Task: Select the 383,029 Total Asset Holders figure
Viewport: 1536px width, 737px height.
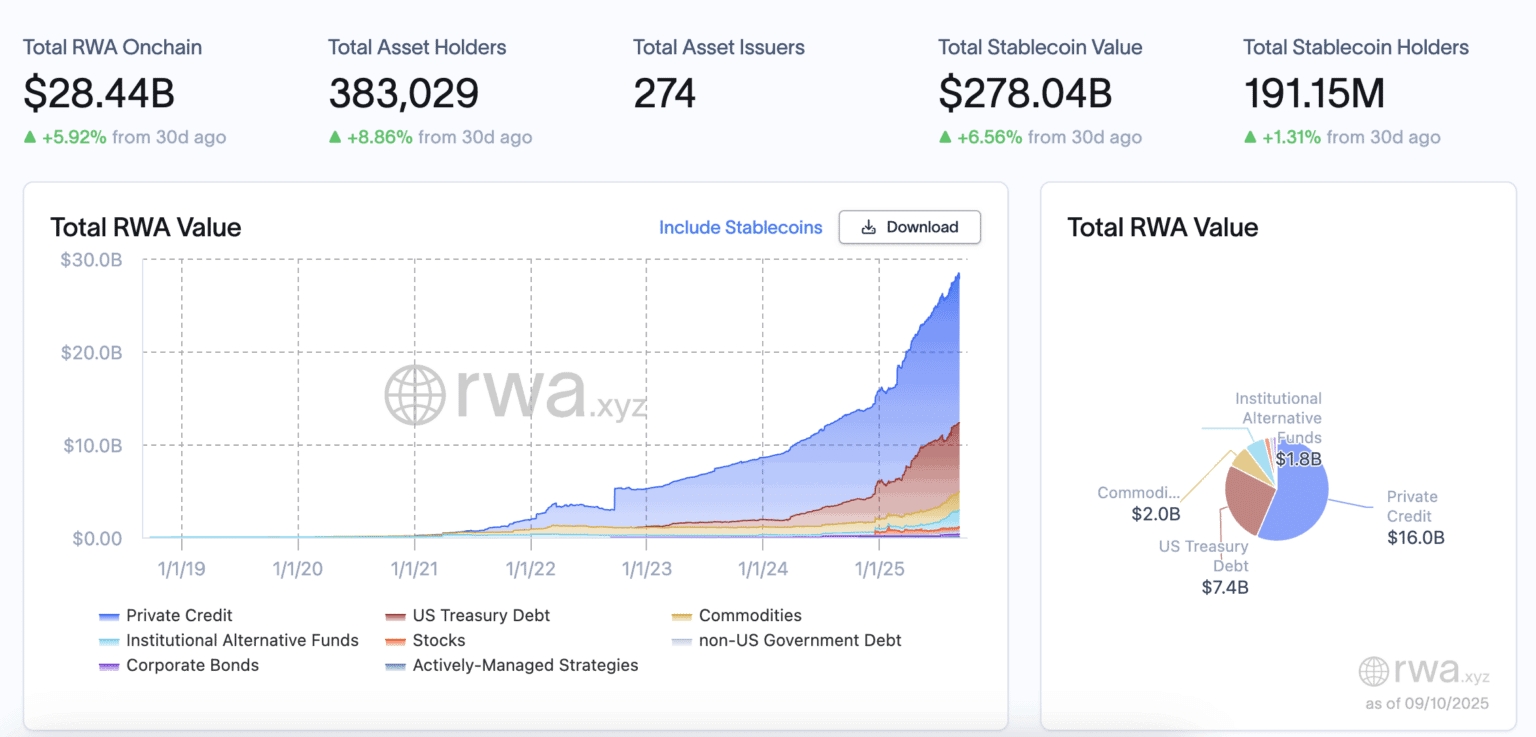Action: coord(403,93)
